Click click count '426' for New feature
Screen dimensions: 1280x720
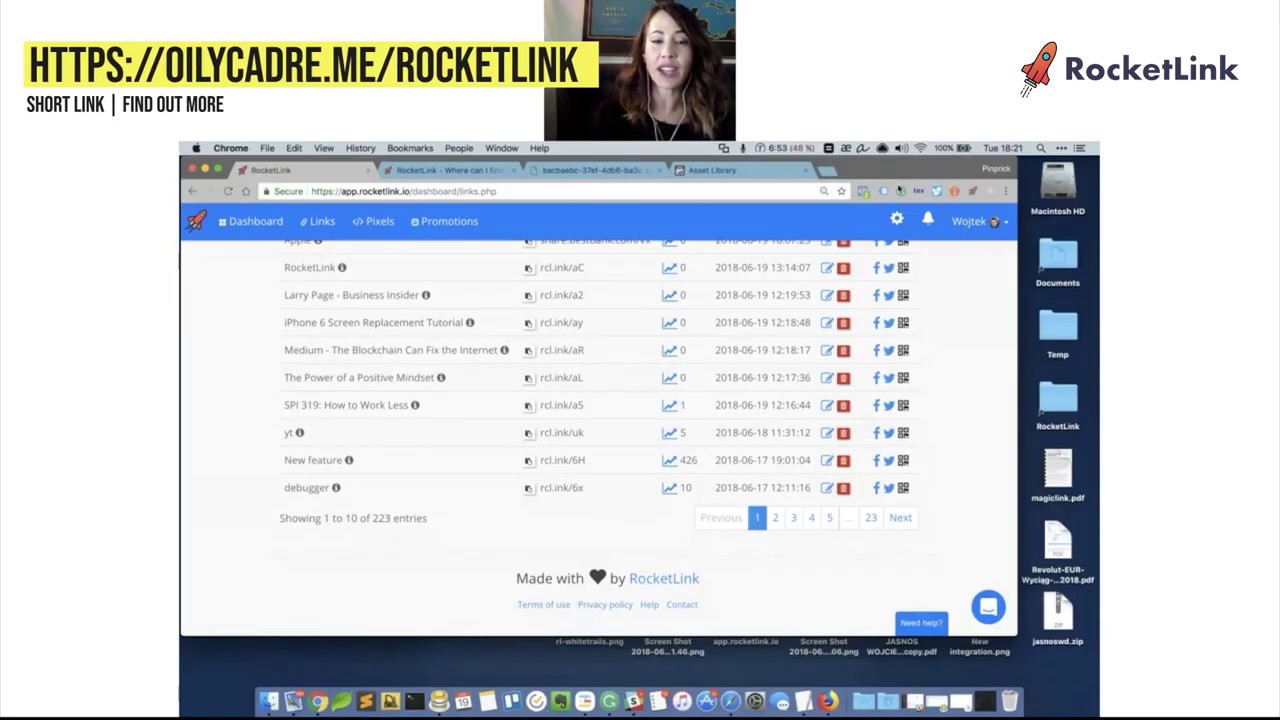coord(688,460)
